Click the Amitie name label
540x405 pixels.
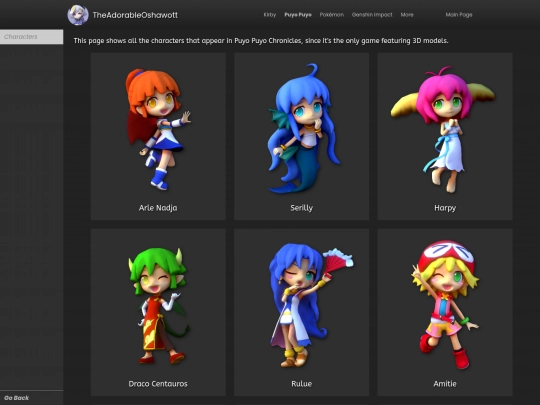(x=445, y=384)
